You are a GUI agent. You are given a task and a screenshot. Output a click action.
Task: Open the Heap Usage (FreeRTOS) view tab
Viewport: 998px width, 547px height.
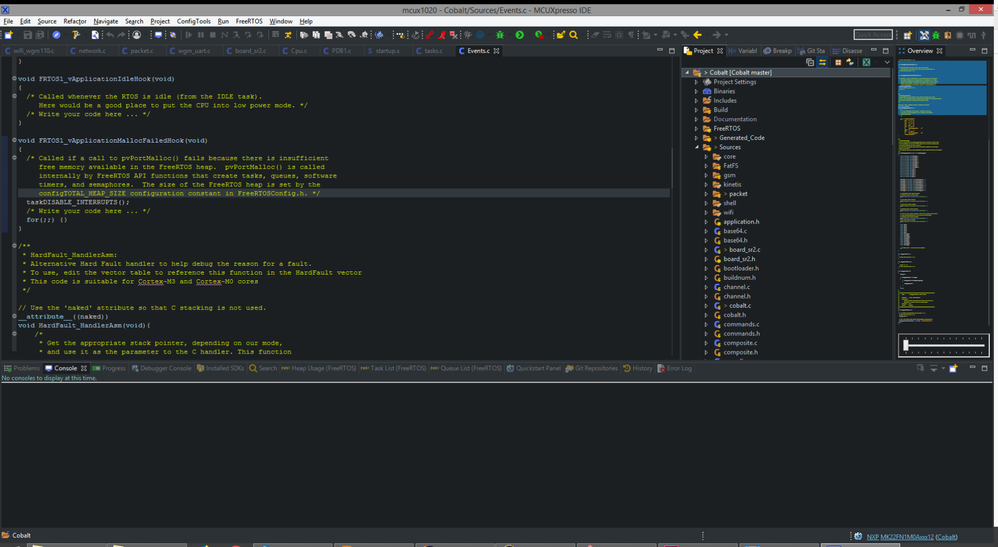pyautogui.click(x=321, y=368)
